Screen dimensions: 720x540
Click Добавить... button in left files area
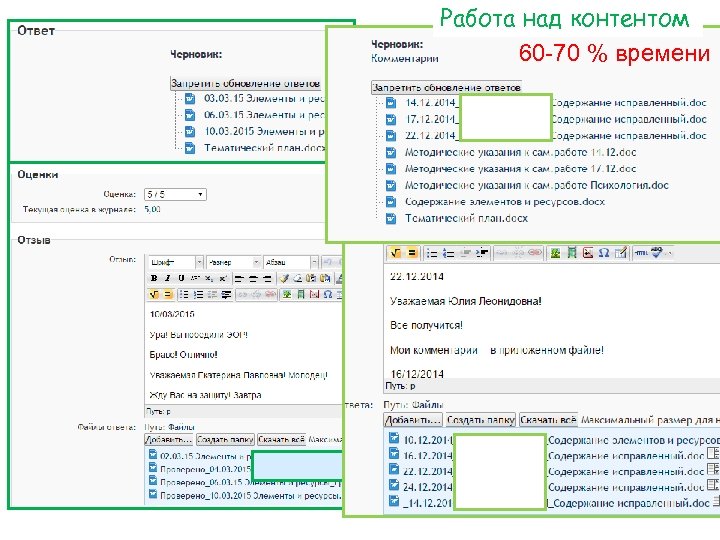[169, 439]
